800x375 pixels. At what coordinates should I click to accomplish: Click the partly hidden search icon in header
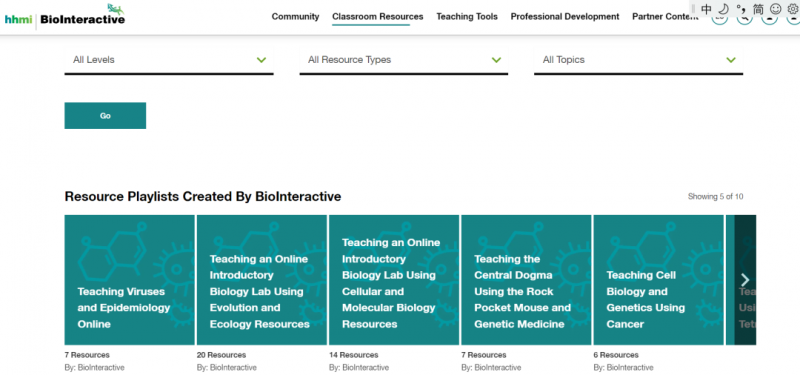tap(744, 19)
